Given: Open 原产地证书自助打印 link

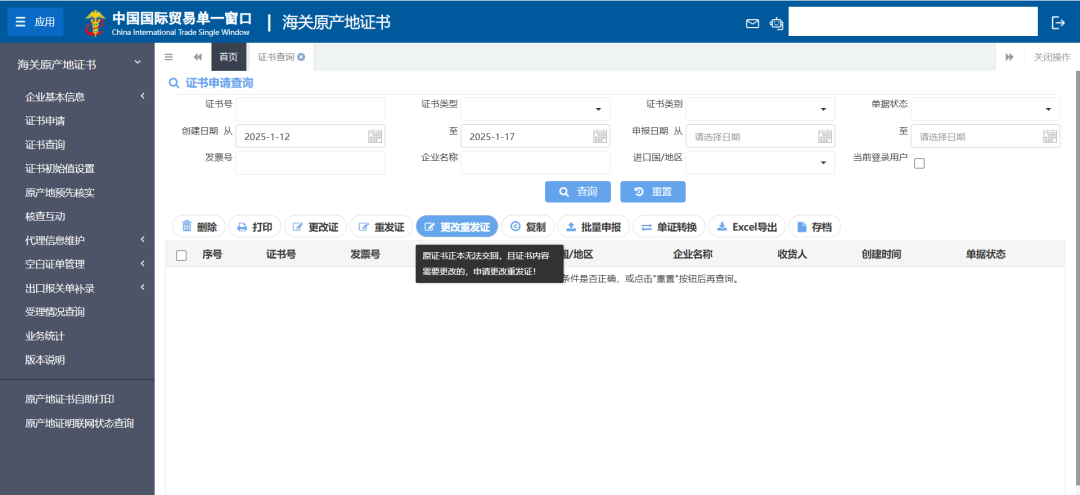Looking at the screenshot, I should tap(70, 399).
